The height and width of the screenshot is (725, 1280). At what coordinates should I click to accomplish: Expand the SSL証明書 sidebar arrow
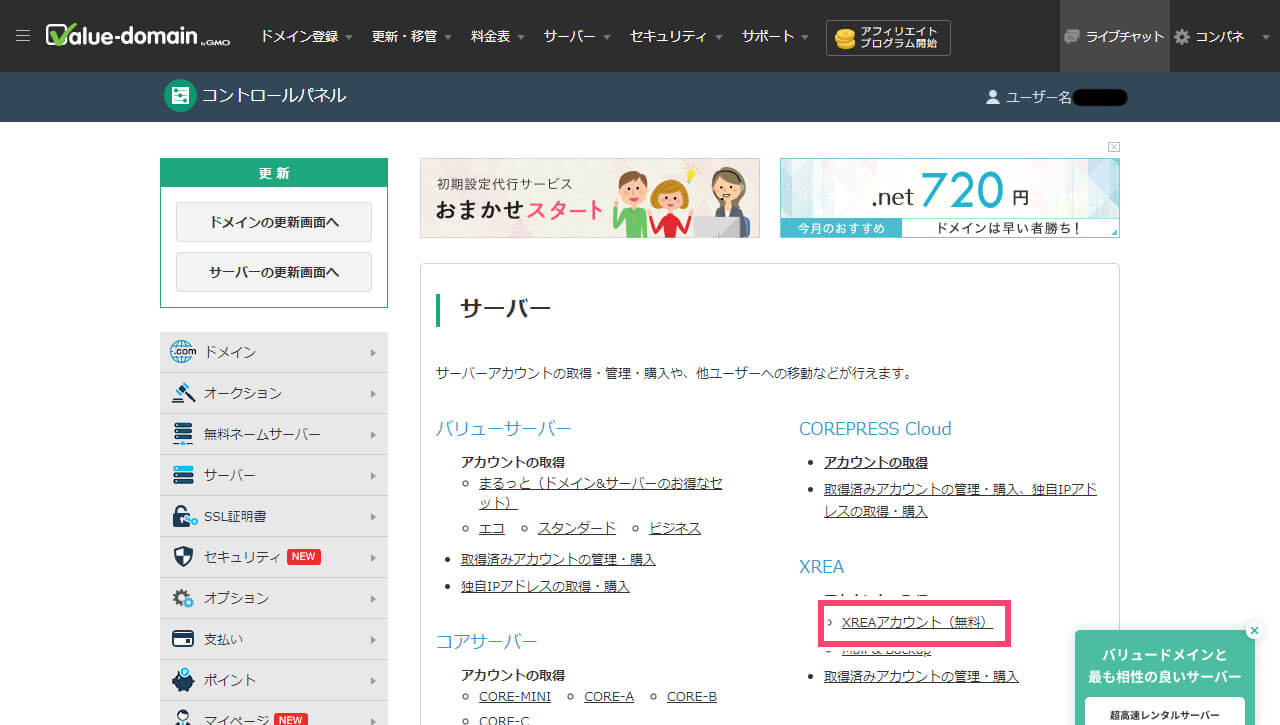pyautogui.click(x=373, y=517)
